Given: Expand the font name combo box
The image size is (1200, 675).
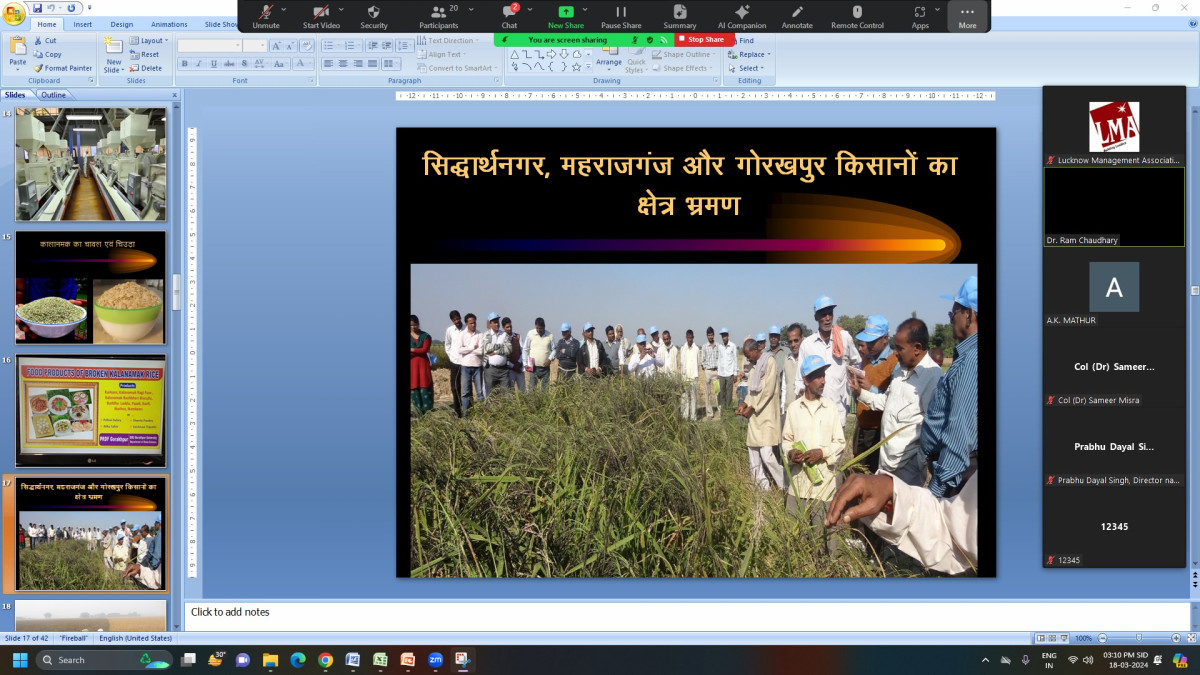Looking at the screenshot, I should pos(238,45).
